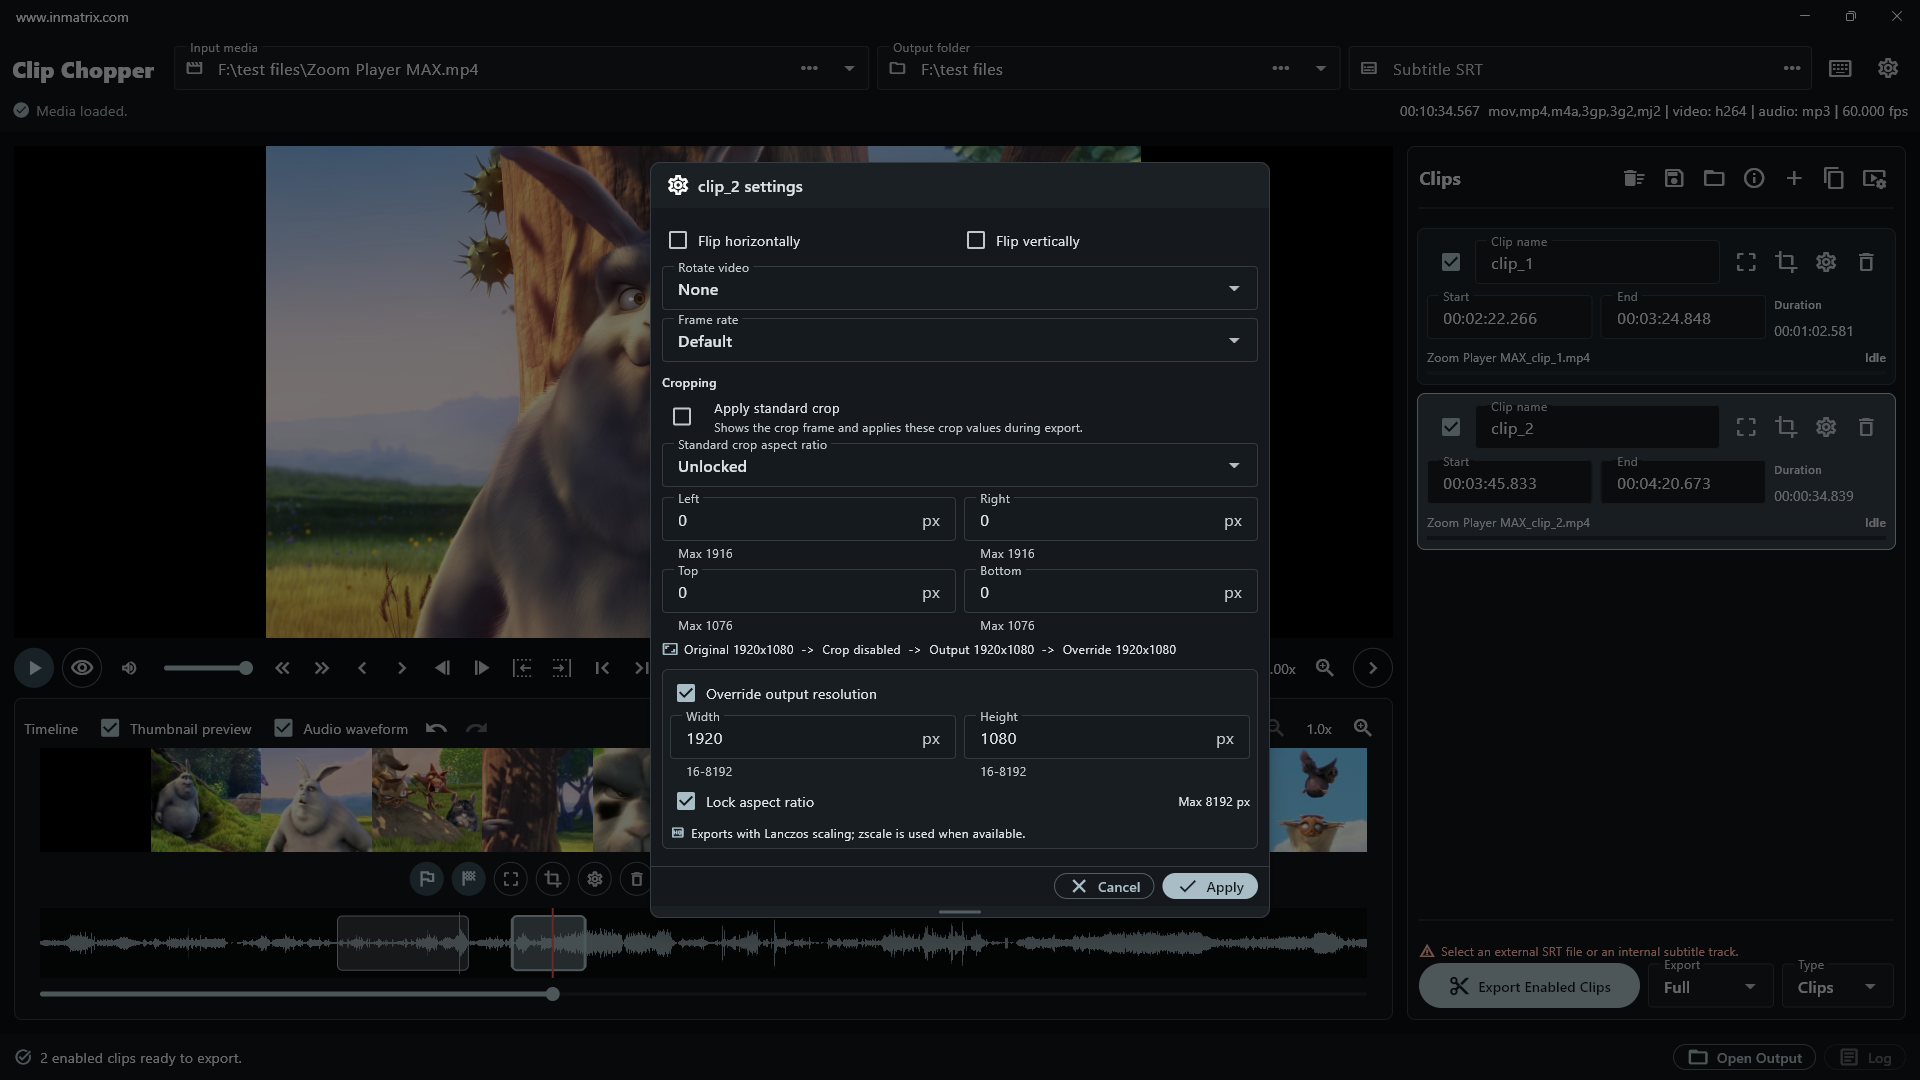Toggle Lock aspect ratio checkbox
Image resolution: width=1920 pixels, height=1080 pixels.
coord(686,802)
